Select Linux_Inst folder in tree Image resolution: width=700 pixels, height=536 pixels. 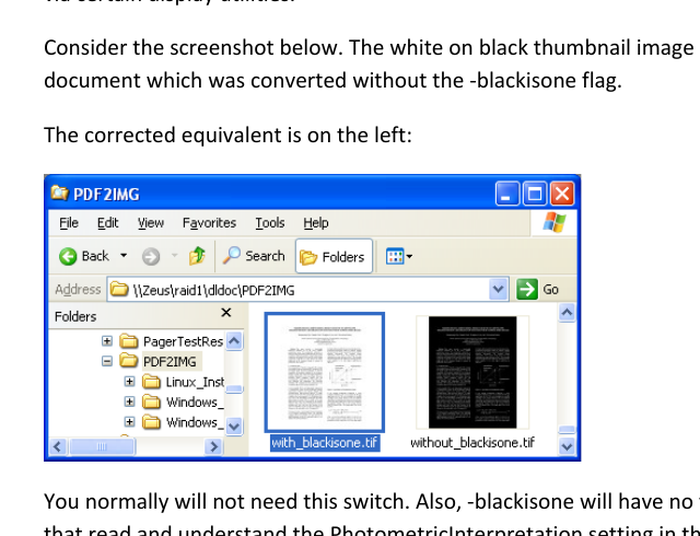pos(183,382)
